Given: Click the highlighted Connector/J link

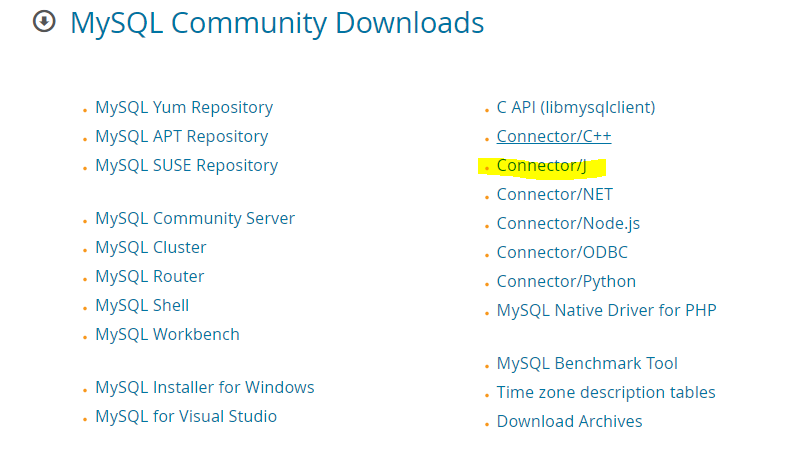Looking at the screenshot, I should 541,165.
